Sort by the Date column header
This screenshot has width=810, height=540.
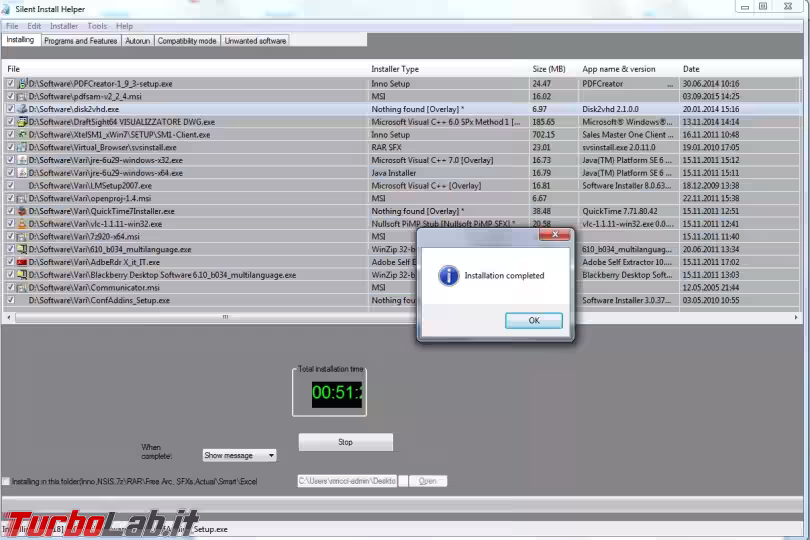(x=739, y=69)
